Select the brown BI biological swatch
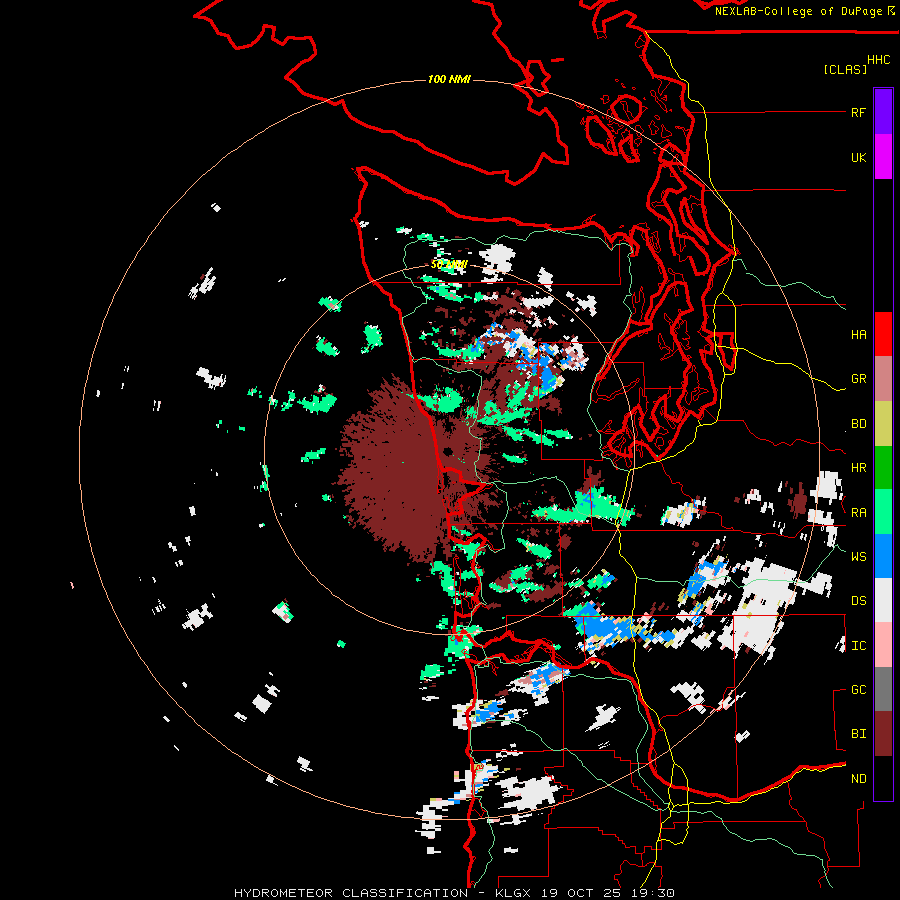900x900 pixels. pos(883,734)
